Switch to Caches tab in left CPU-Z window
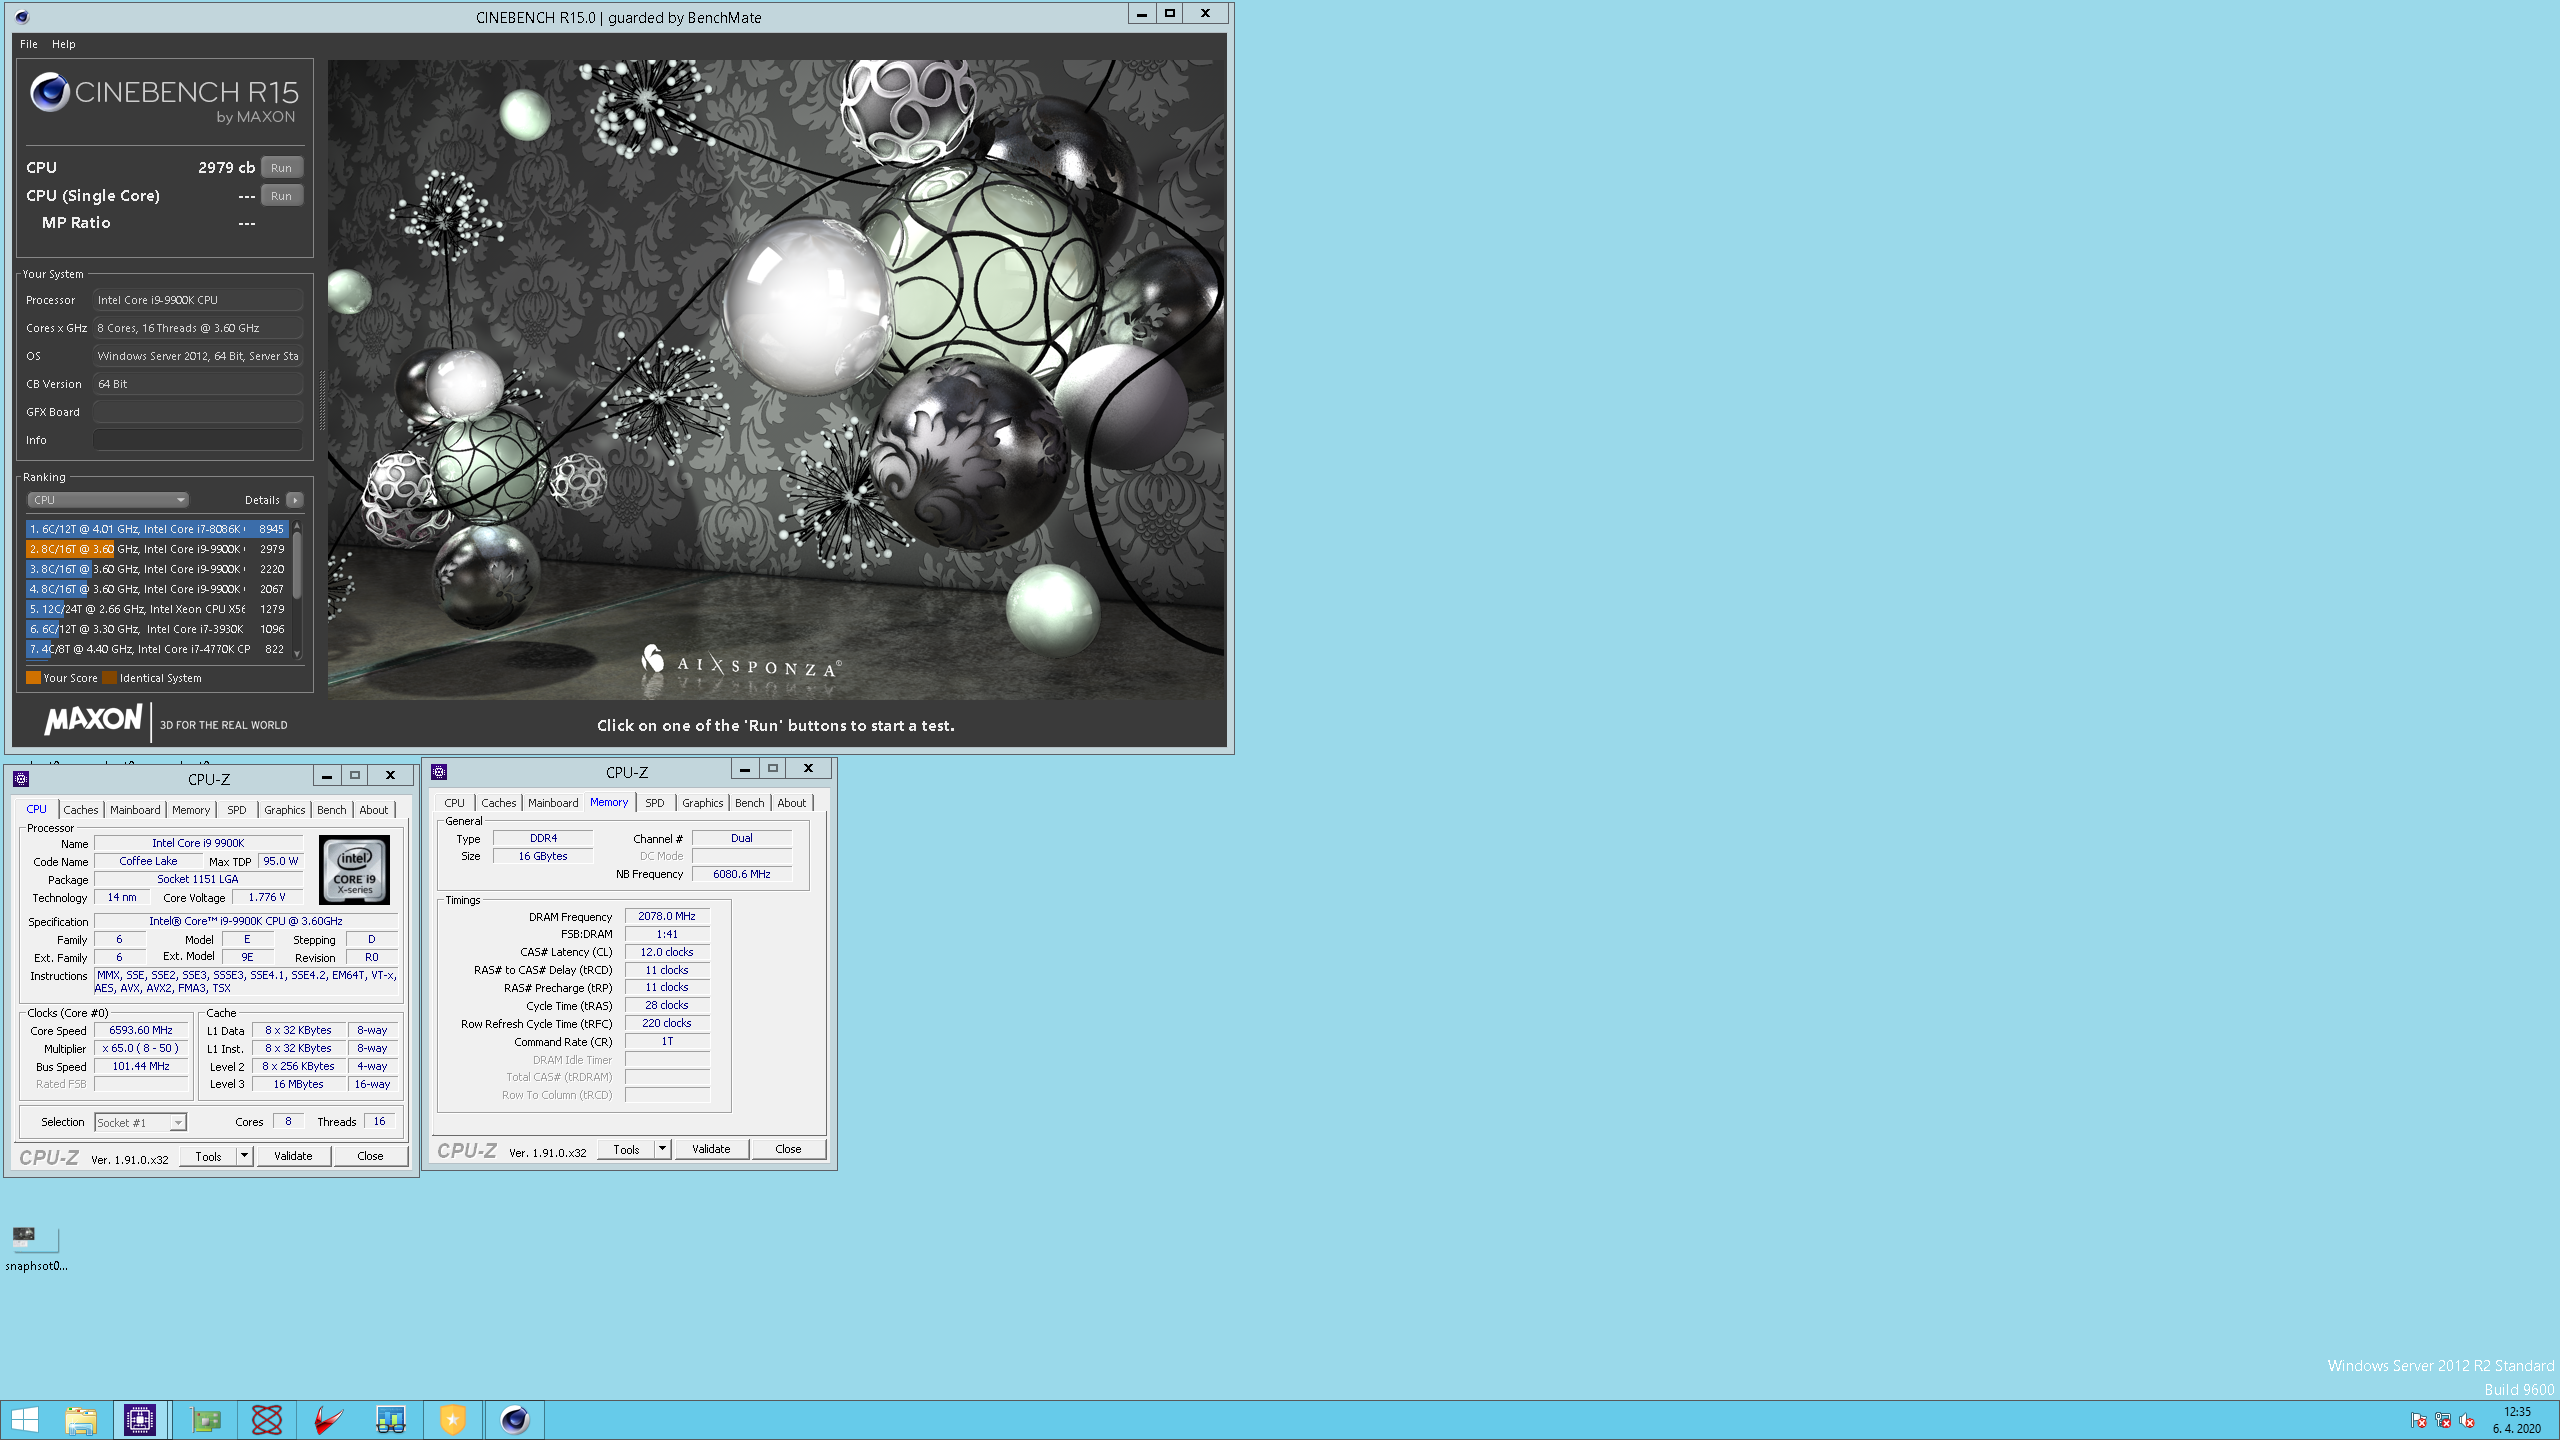 [x=81, y=810]
